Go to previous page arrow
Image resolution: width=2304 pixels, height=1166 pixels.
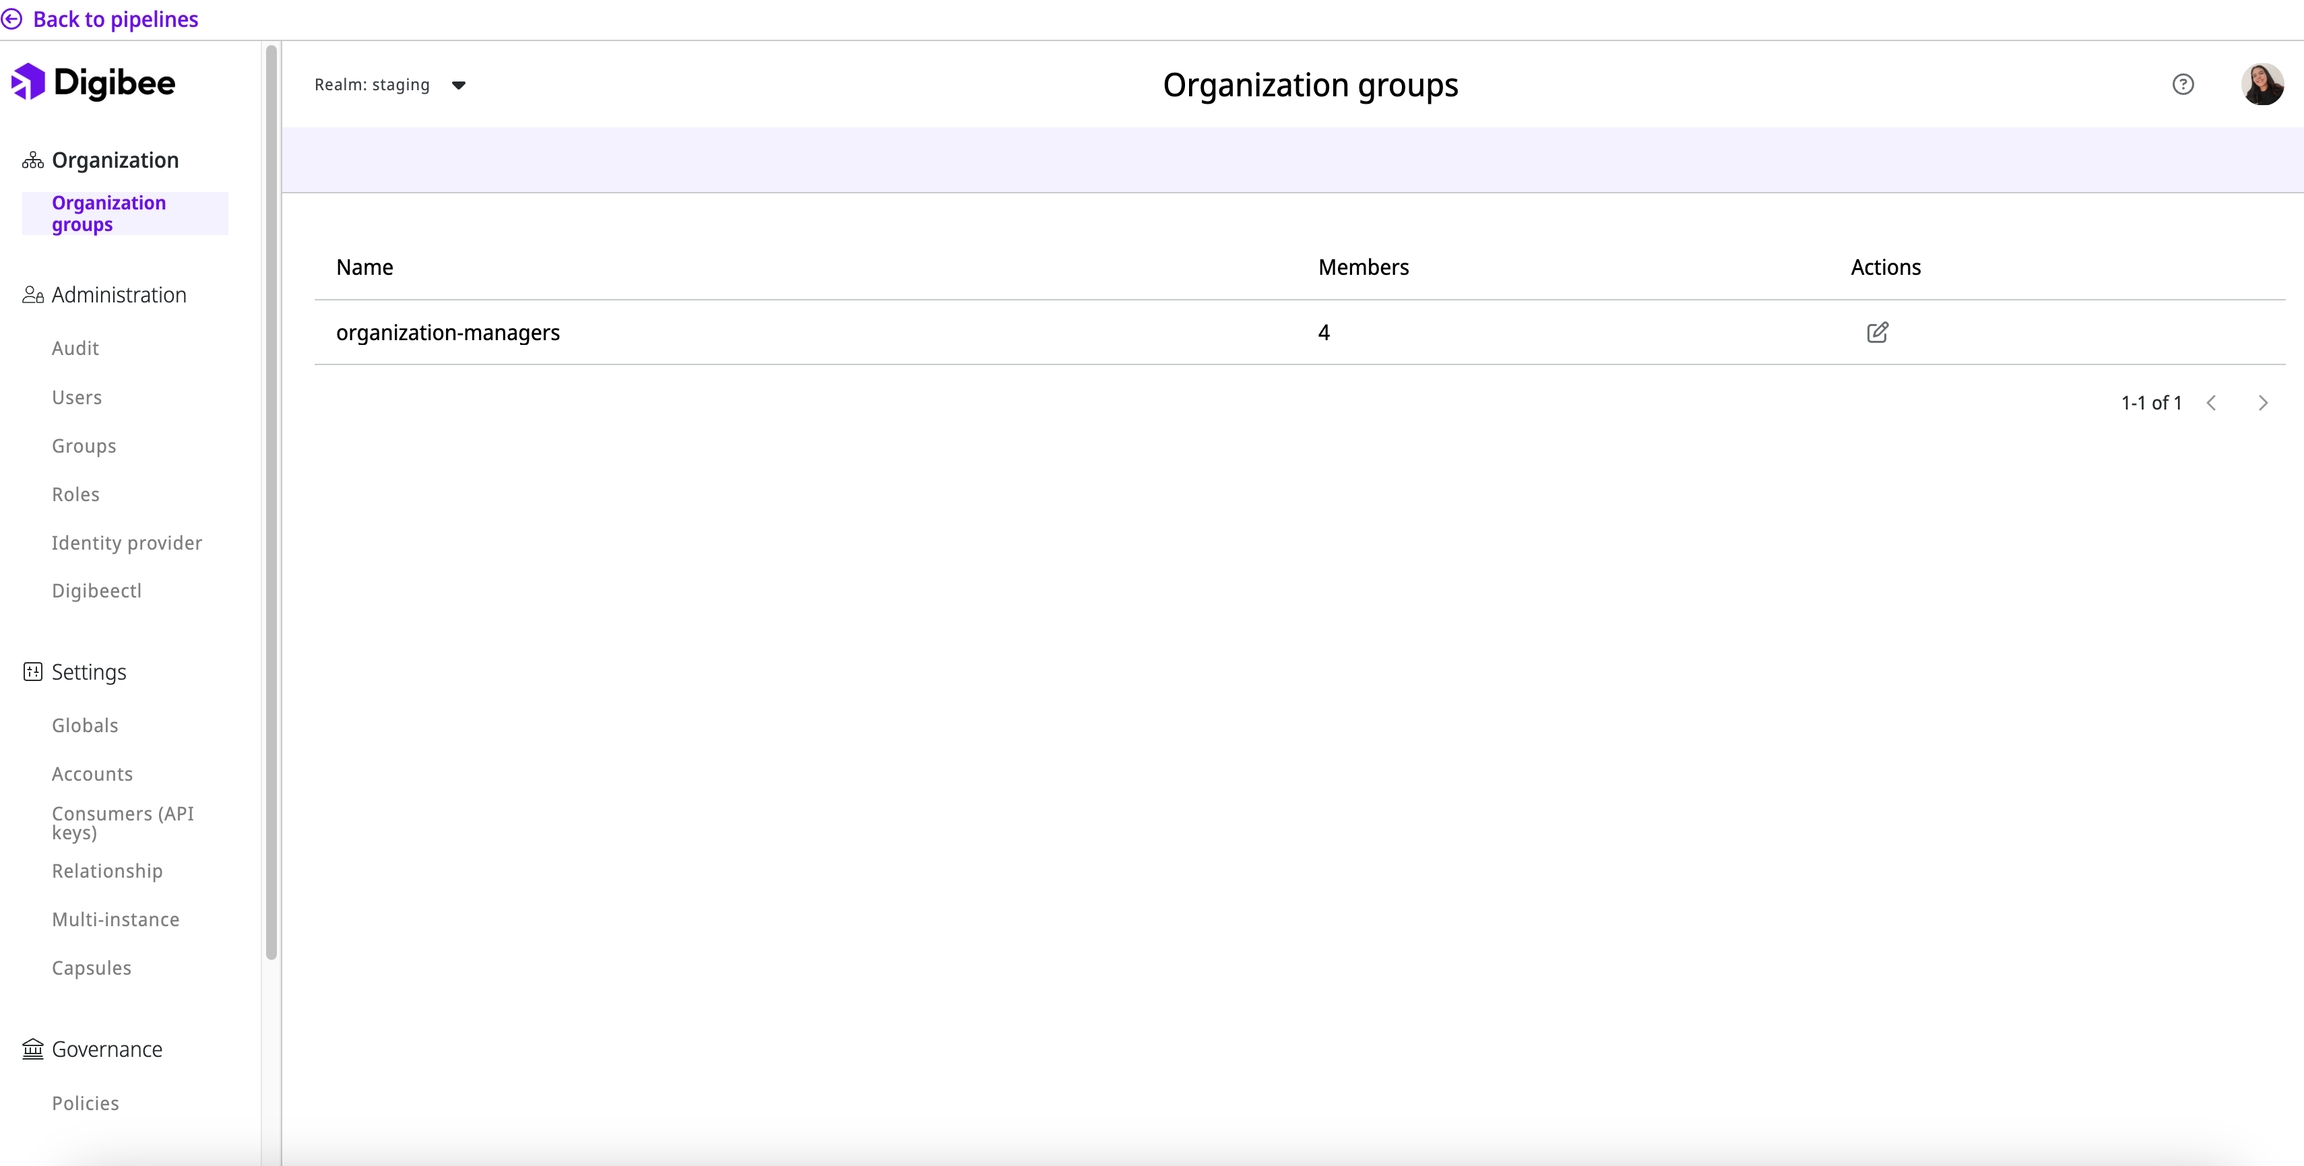pyautogui.click(x=2212, y=403)
